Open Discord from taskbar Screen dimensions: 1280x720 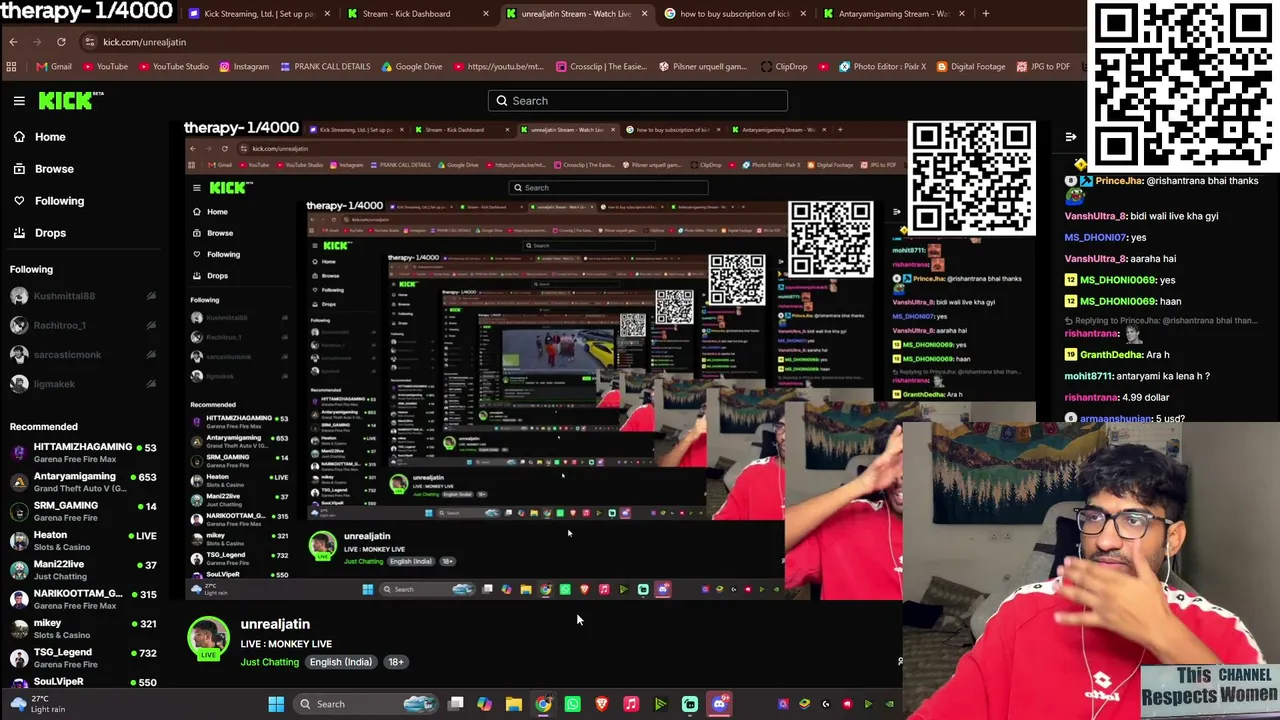(719, 704)
